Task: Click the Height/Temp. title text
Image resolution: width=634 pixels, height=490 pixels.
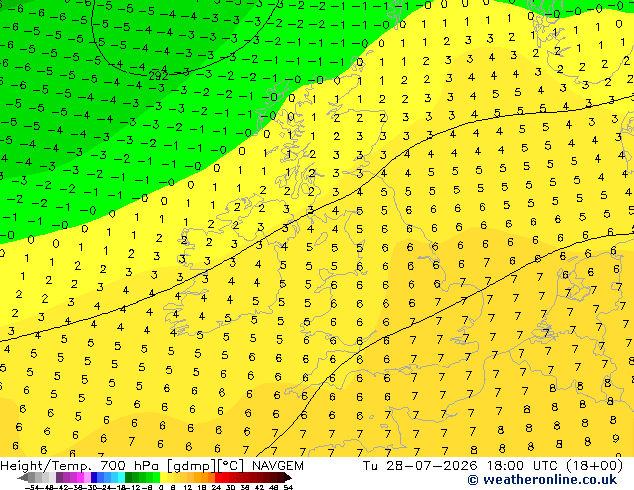Action: pos(46,466)
